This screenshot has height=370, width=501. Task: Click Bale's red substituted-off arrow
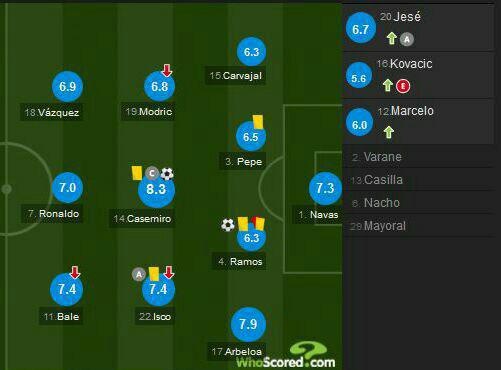coord(75,272)
